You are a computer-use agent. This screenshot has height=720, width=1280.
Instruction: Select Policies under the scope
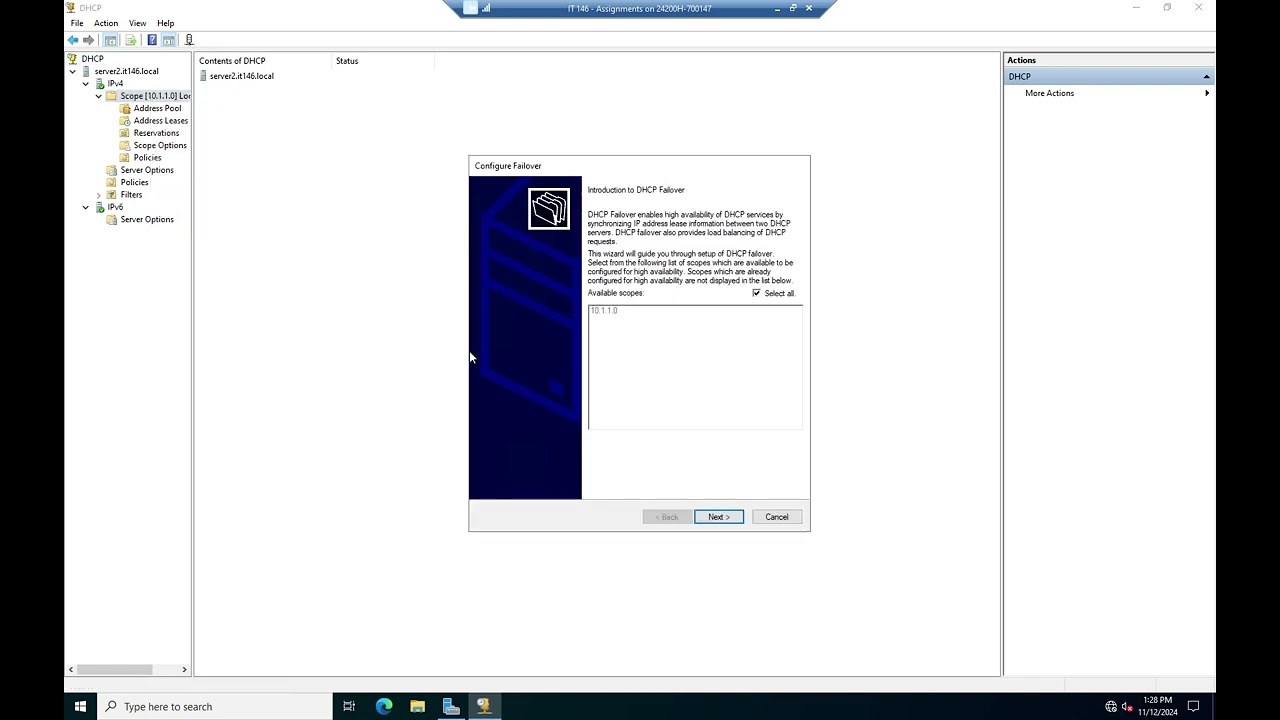point(147,158)
